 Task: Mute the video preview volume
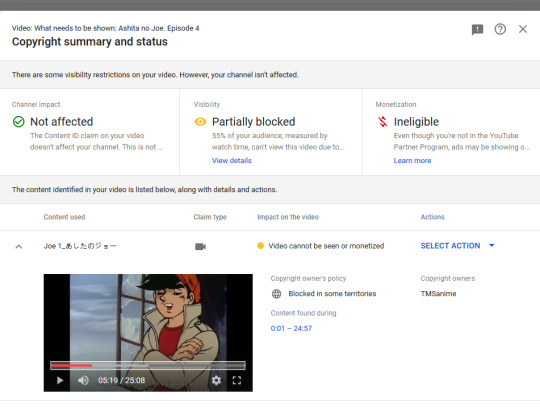83,380
